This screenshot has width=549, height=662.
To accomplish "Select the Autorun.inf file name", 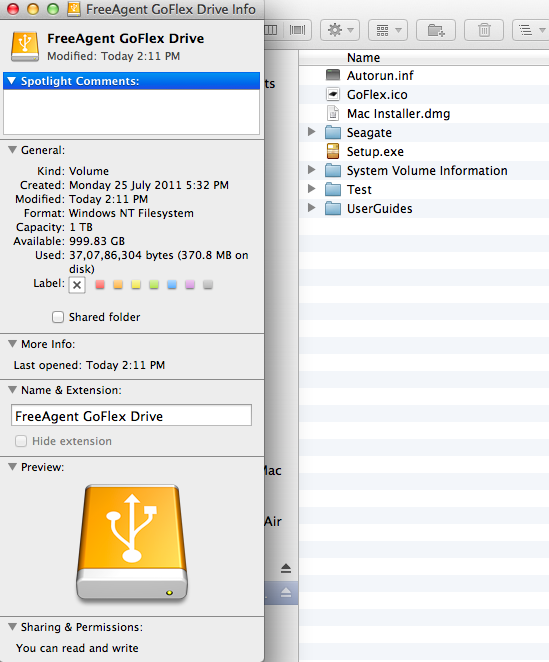I will [x=380, y=76].
